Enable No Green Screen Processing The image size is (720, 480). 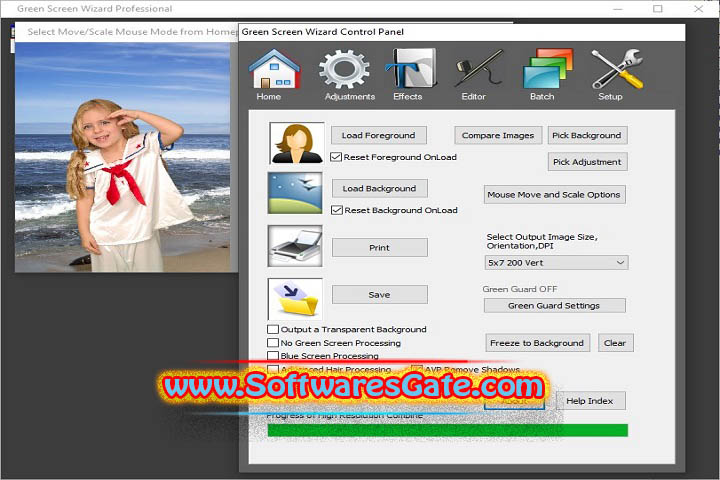273,343
